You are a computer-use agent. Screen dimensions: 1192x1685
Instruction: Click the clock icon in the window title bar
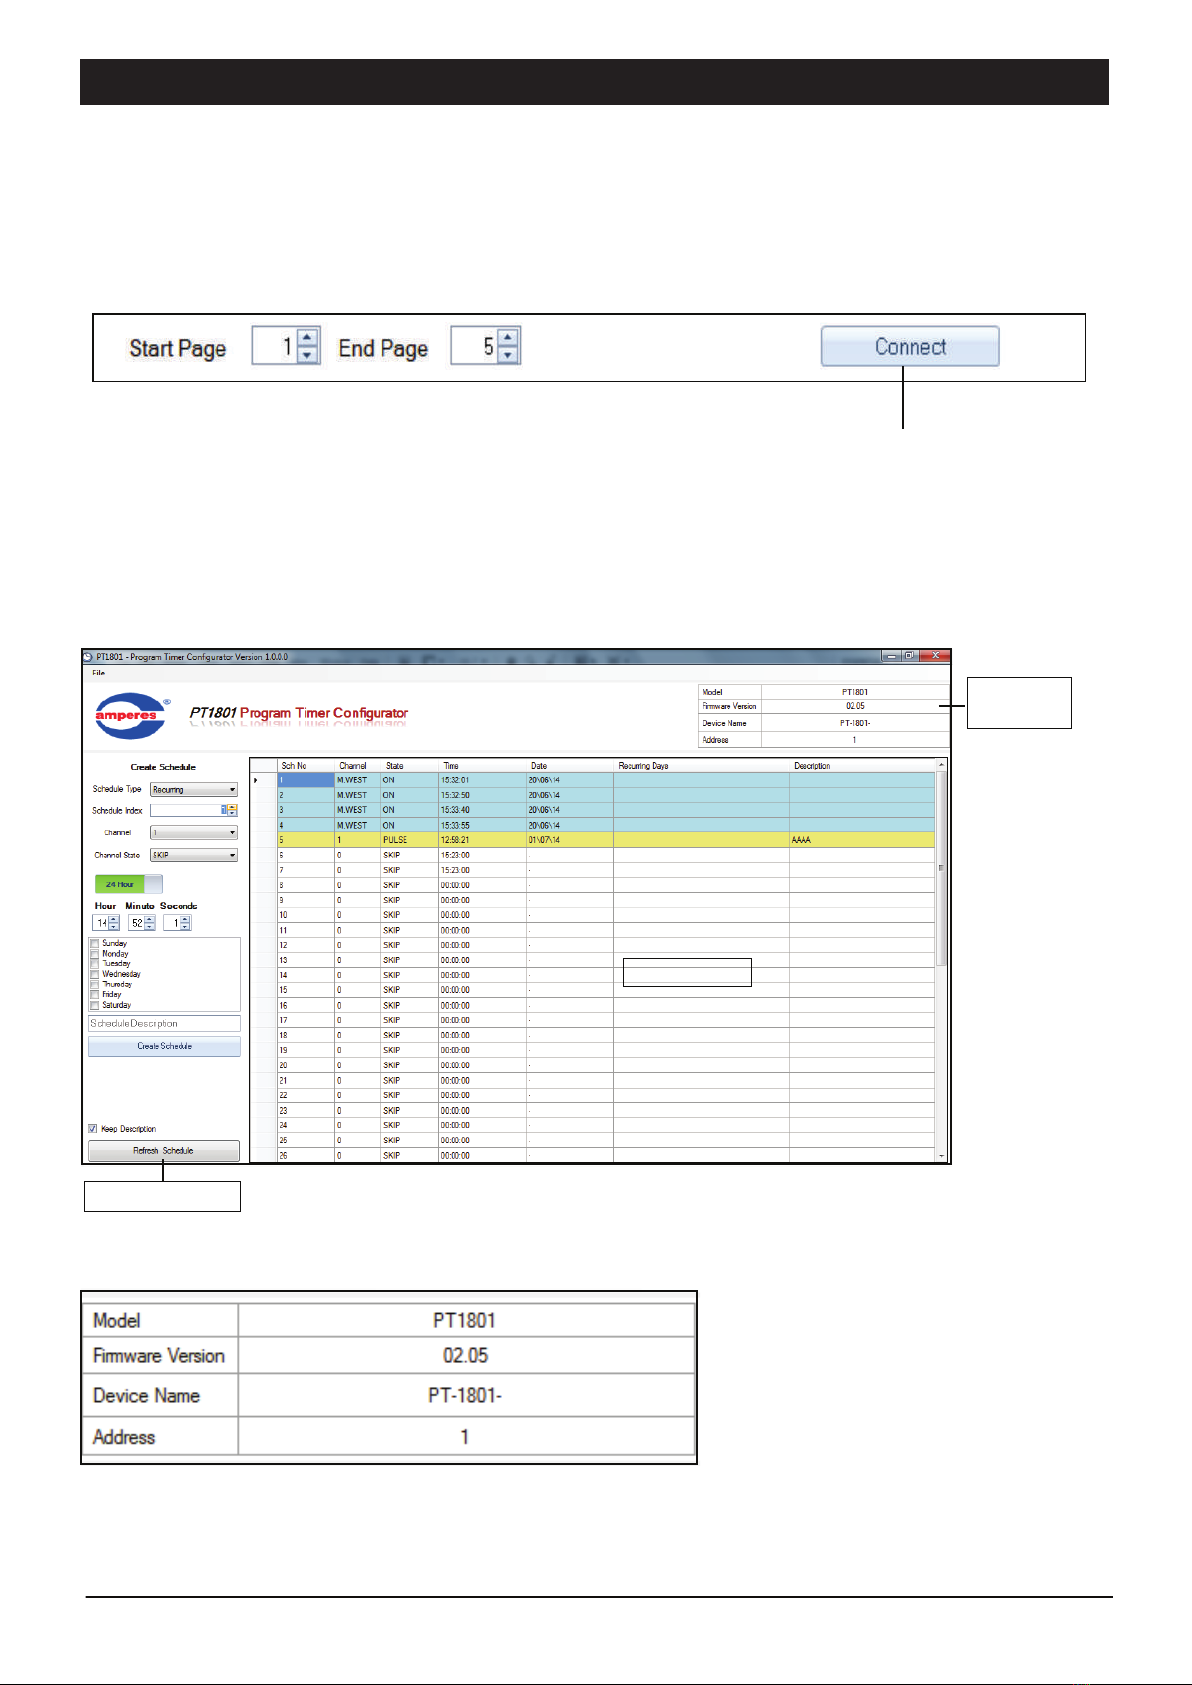(x=88, y=657)
